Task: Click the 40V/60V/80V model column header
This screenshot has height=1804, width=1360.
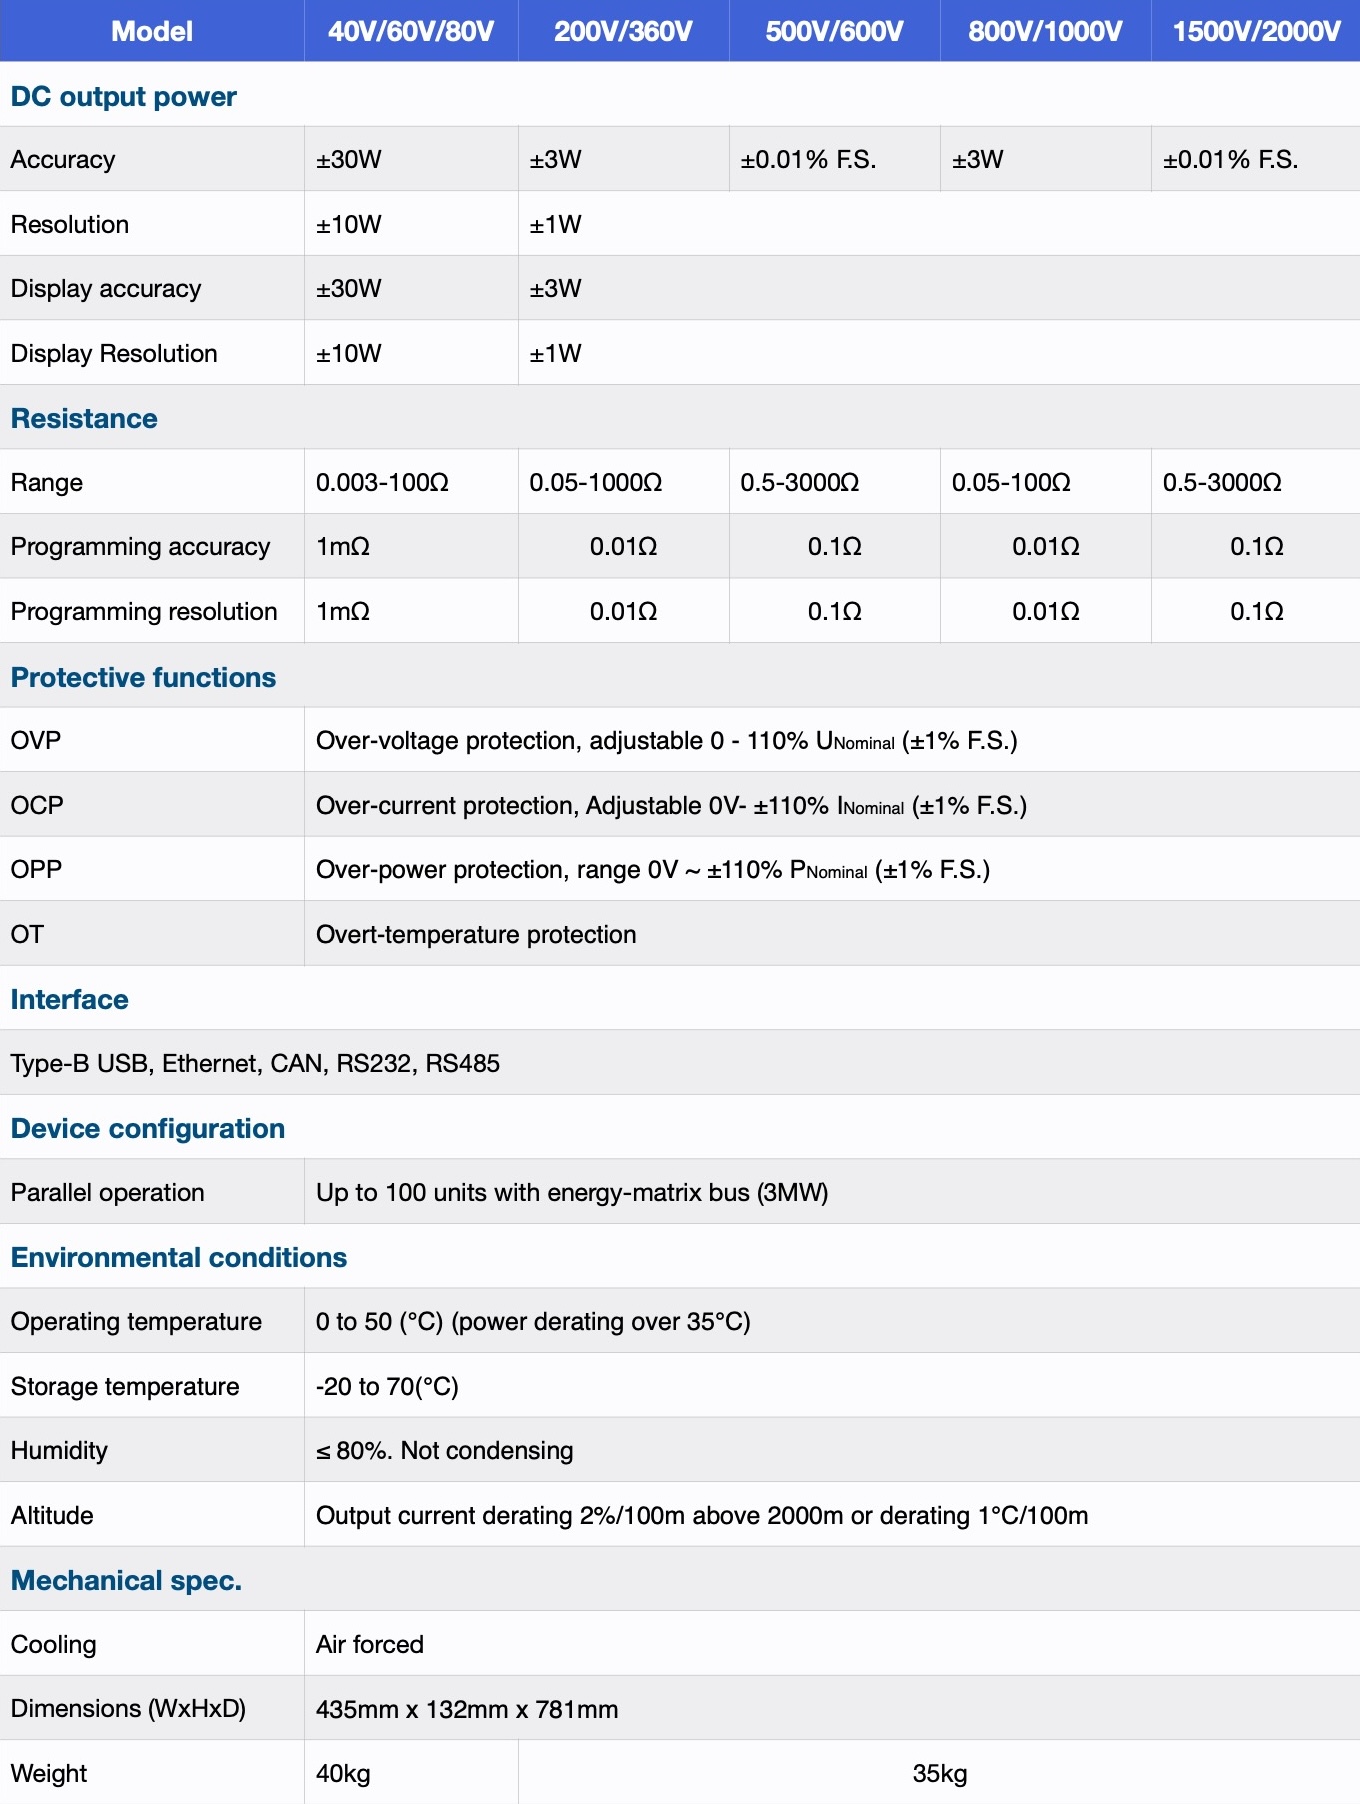Action: [411, 31]
